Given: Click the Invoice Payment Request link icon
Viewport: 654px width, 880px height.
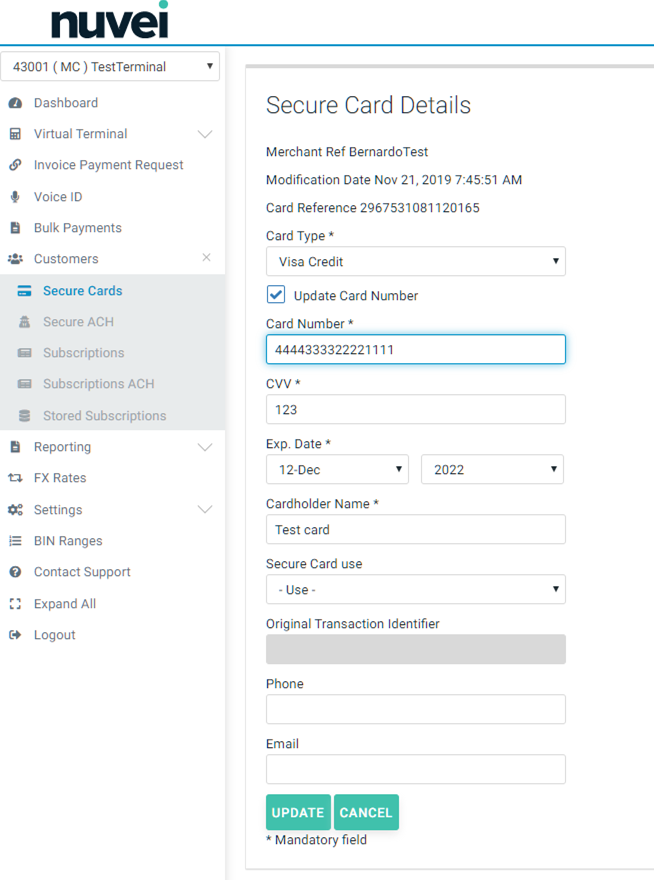Looking at the screenshot, I should (15, 165).
